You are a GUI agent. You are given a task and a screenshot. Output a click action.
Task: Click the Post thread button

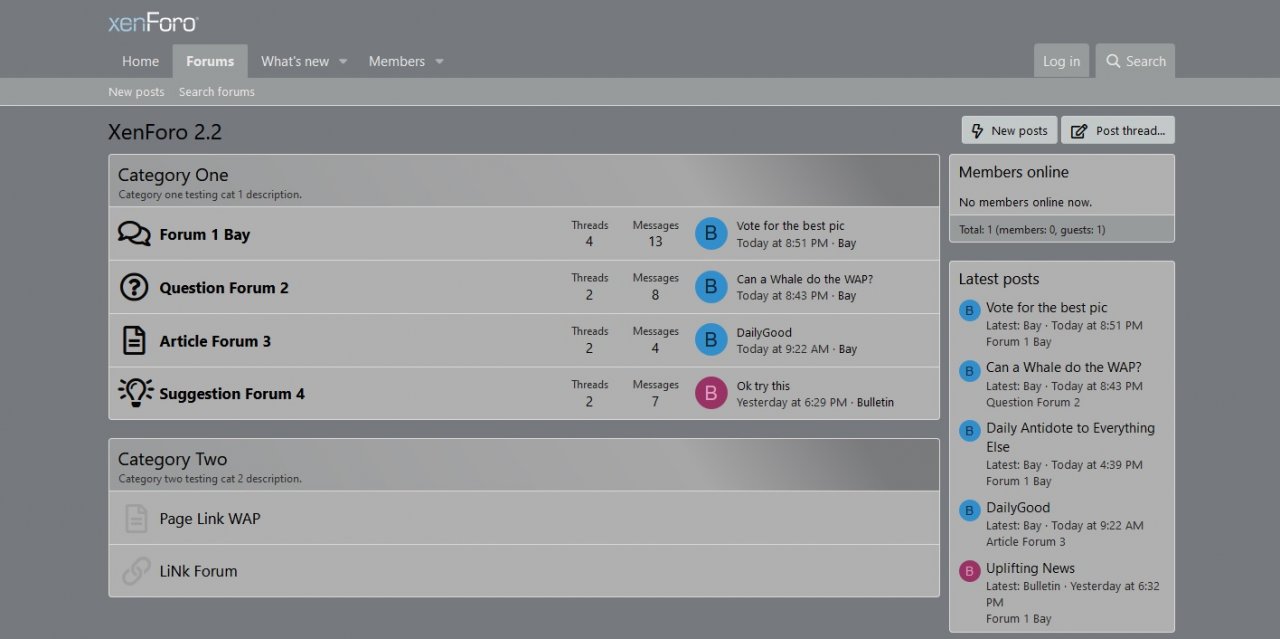(1118, 130)
